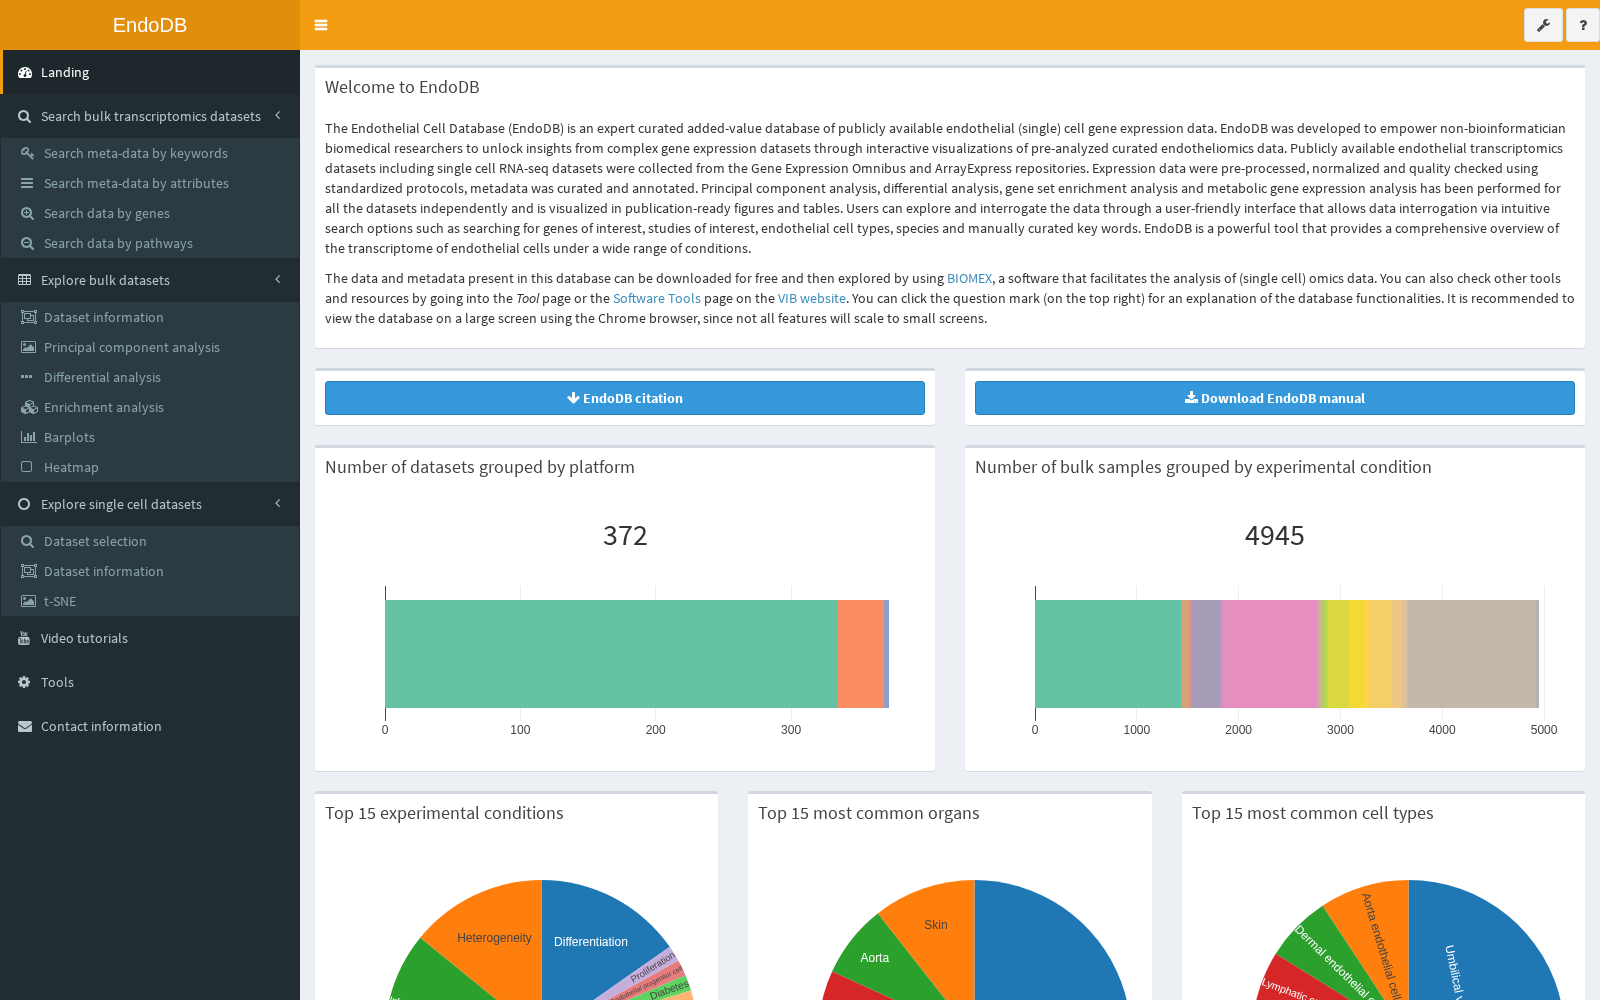Click the ellipsis icon for Differential analysis

coord(27,377)
